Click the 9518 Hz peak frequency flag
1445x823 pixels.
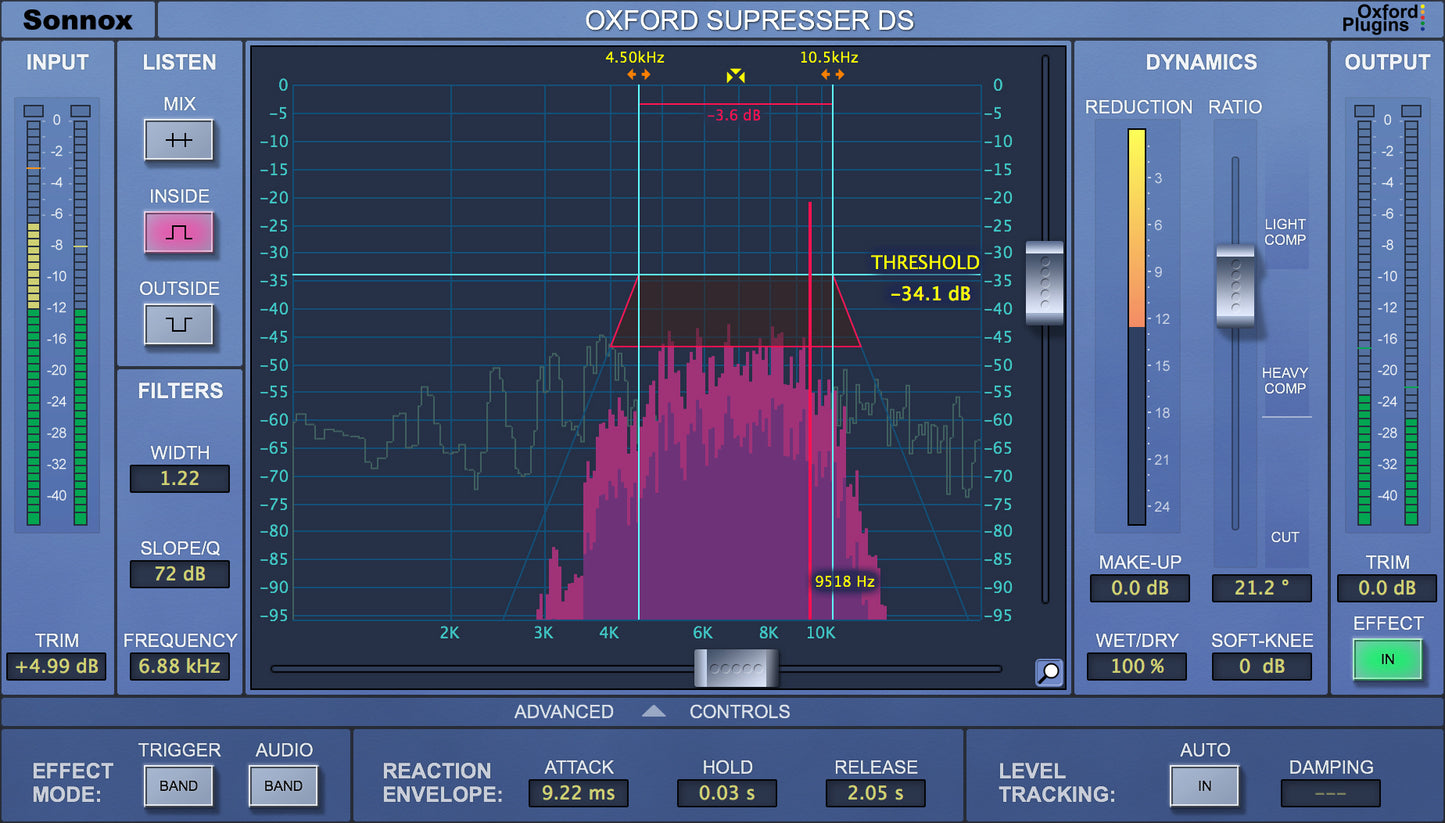pyautogui.click(x=843, y=581)
